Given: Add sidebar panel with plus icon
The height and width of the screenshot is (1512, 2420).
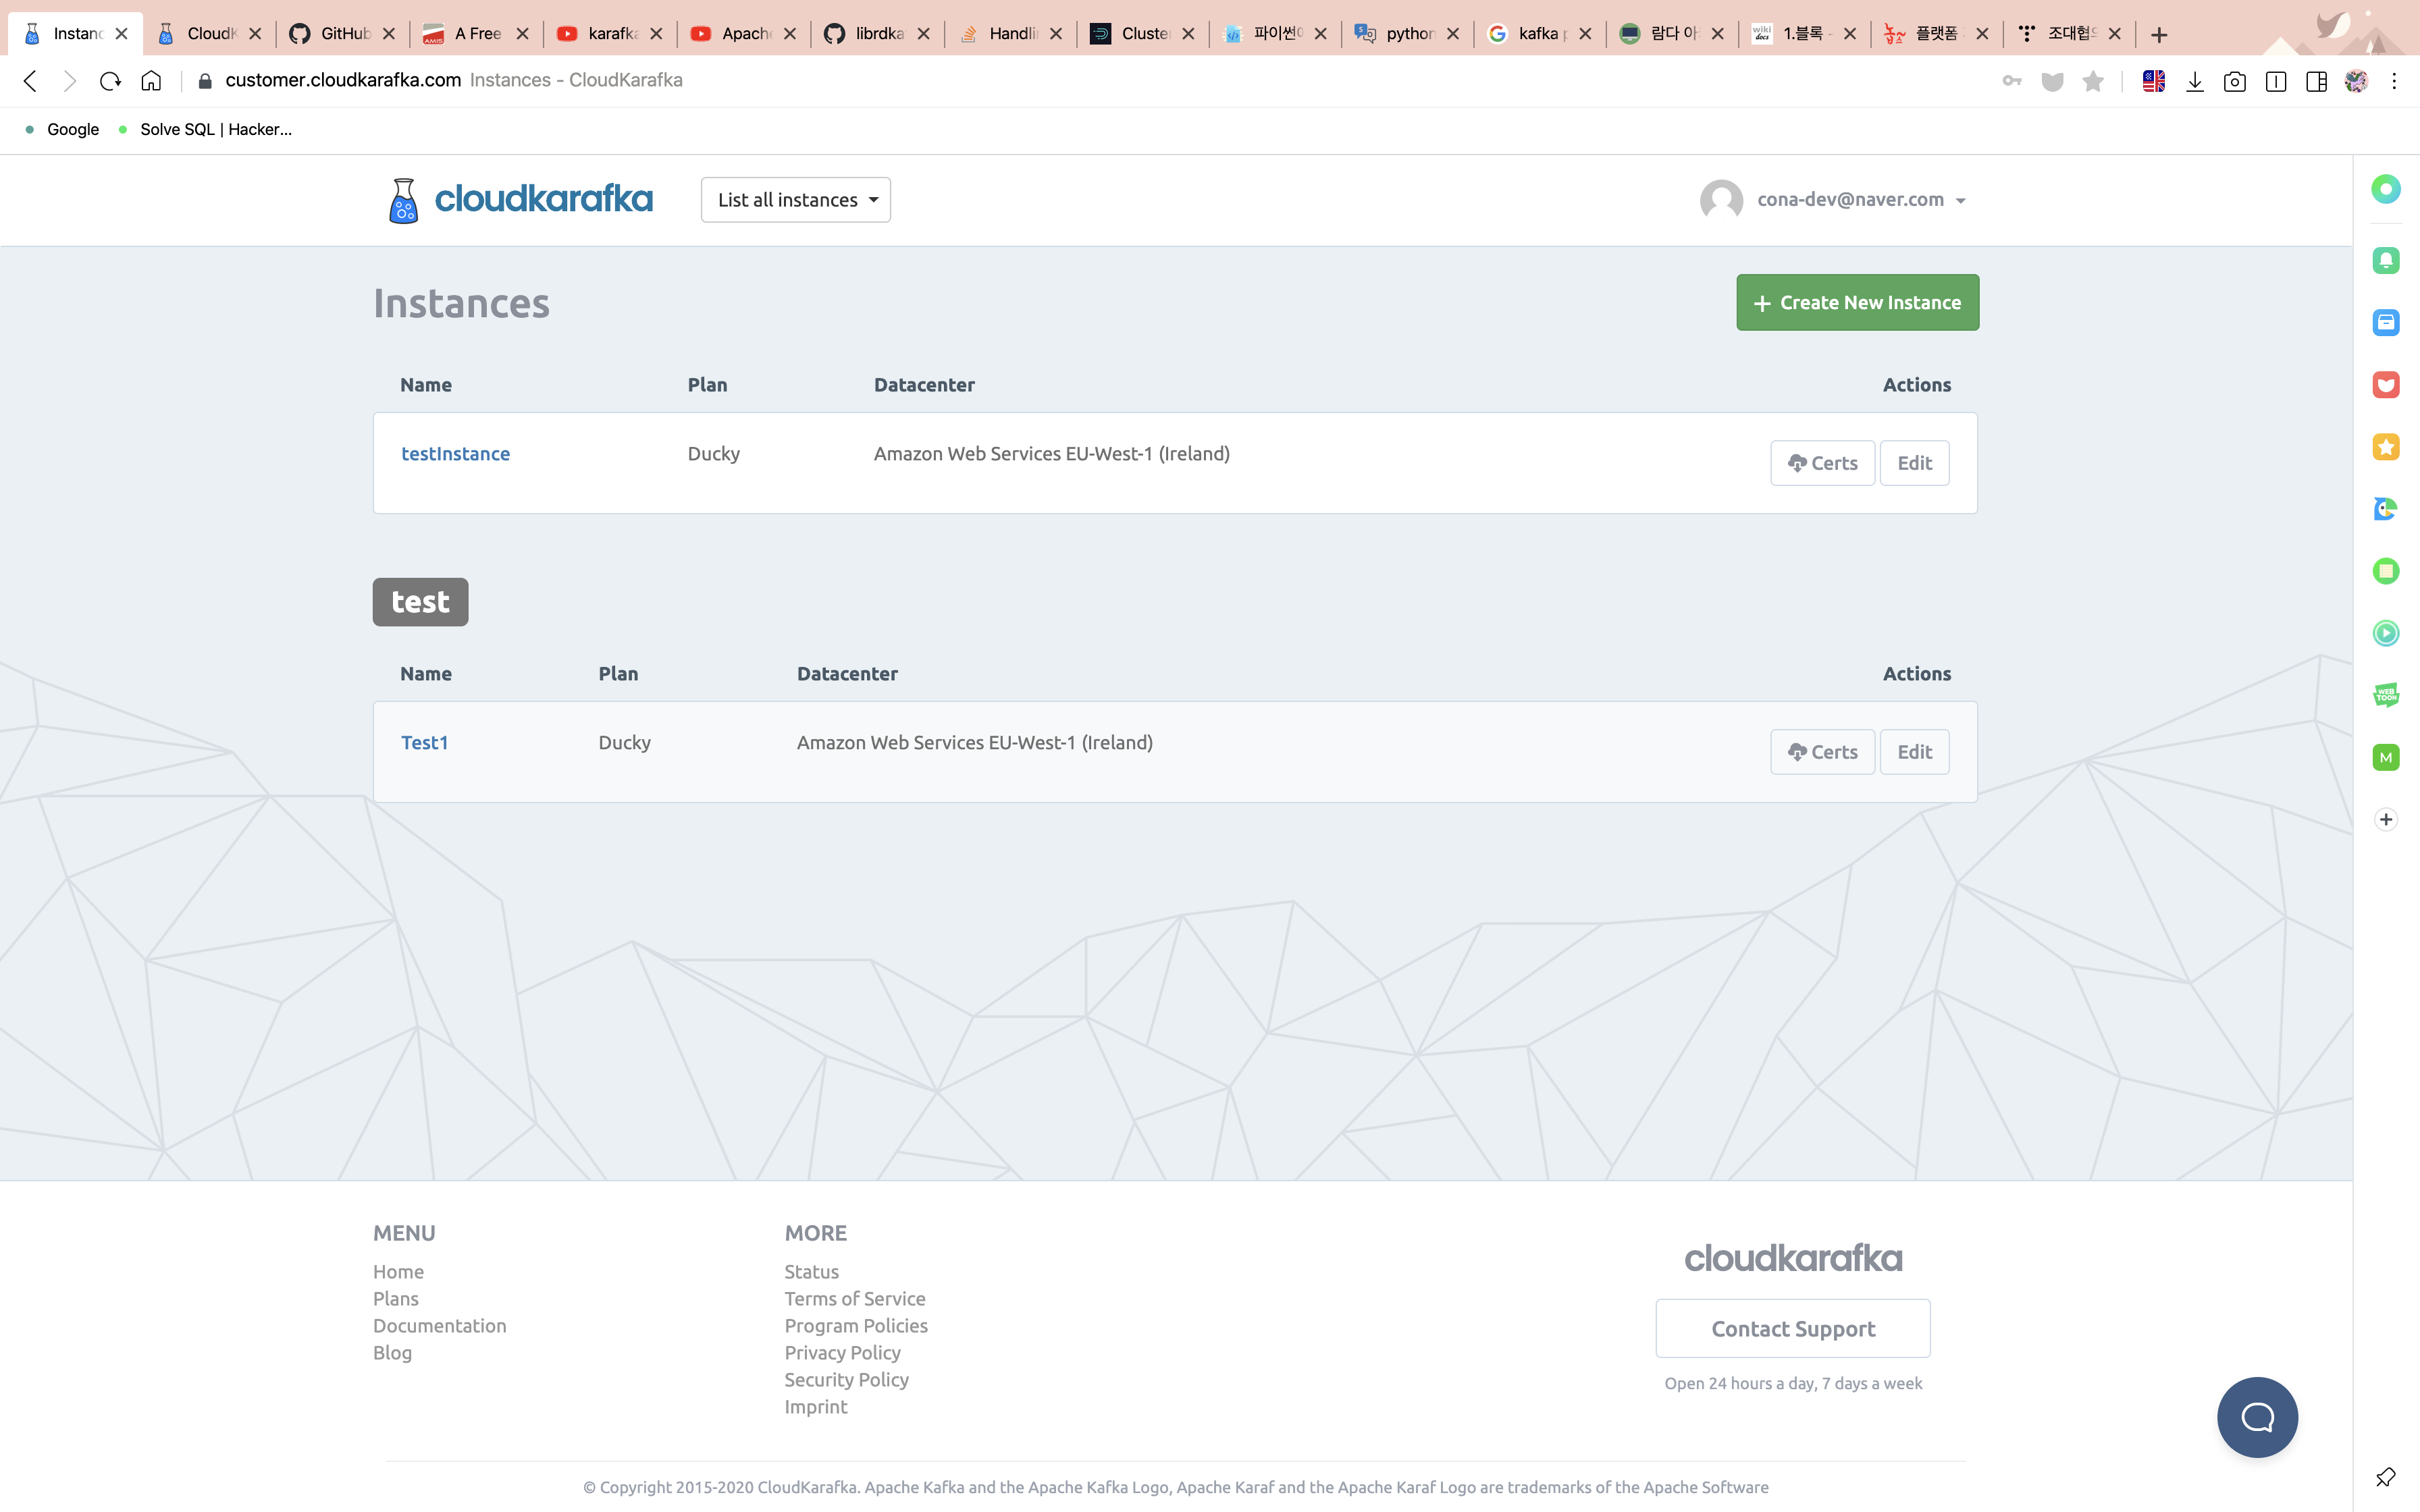Looking at the screenshot, I should [2386, 820].
